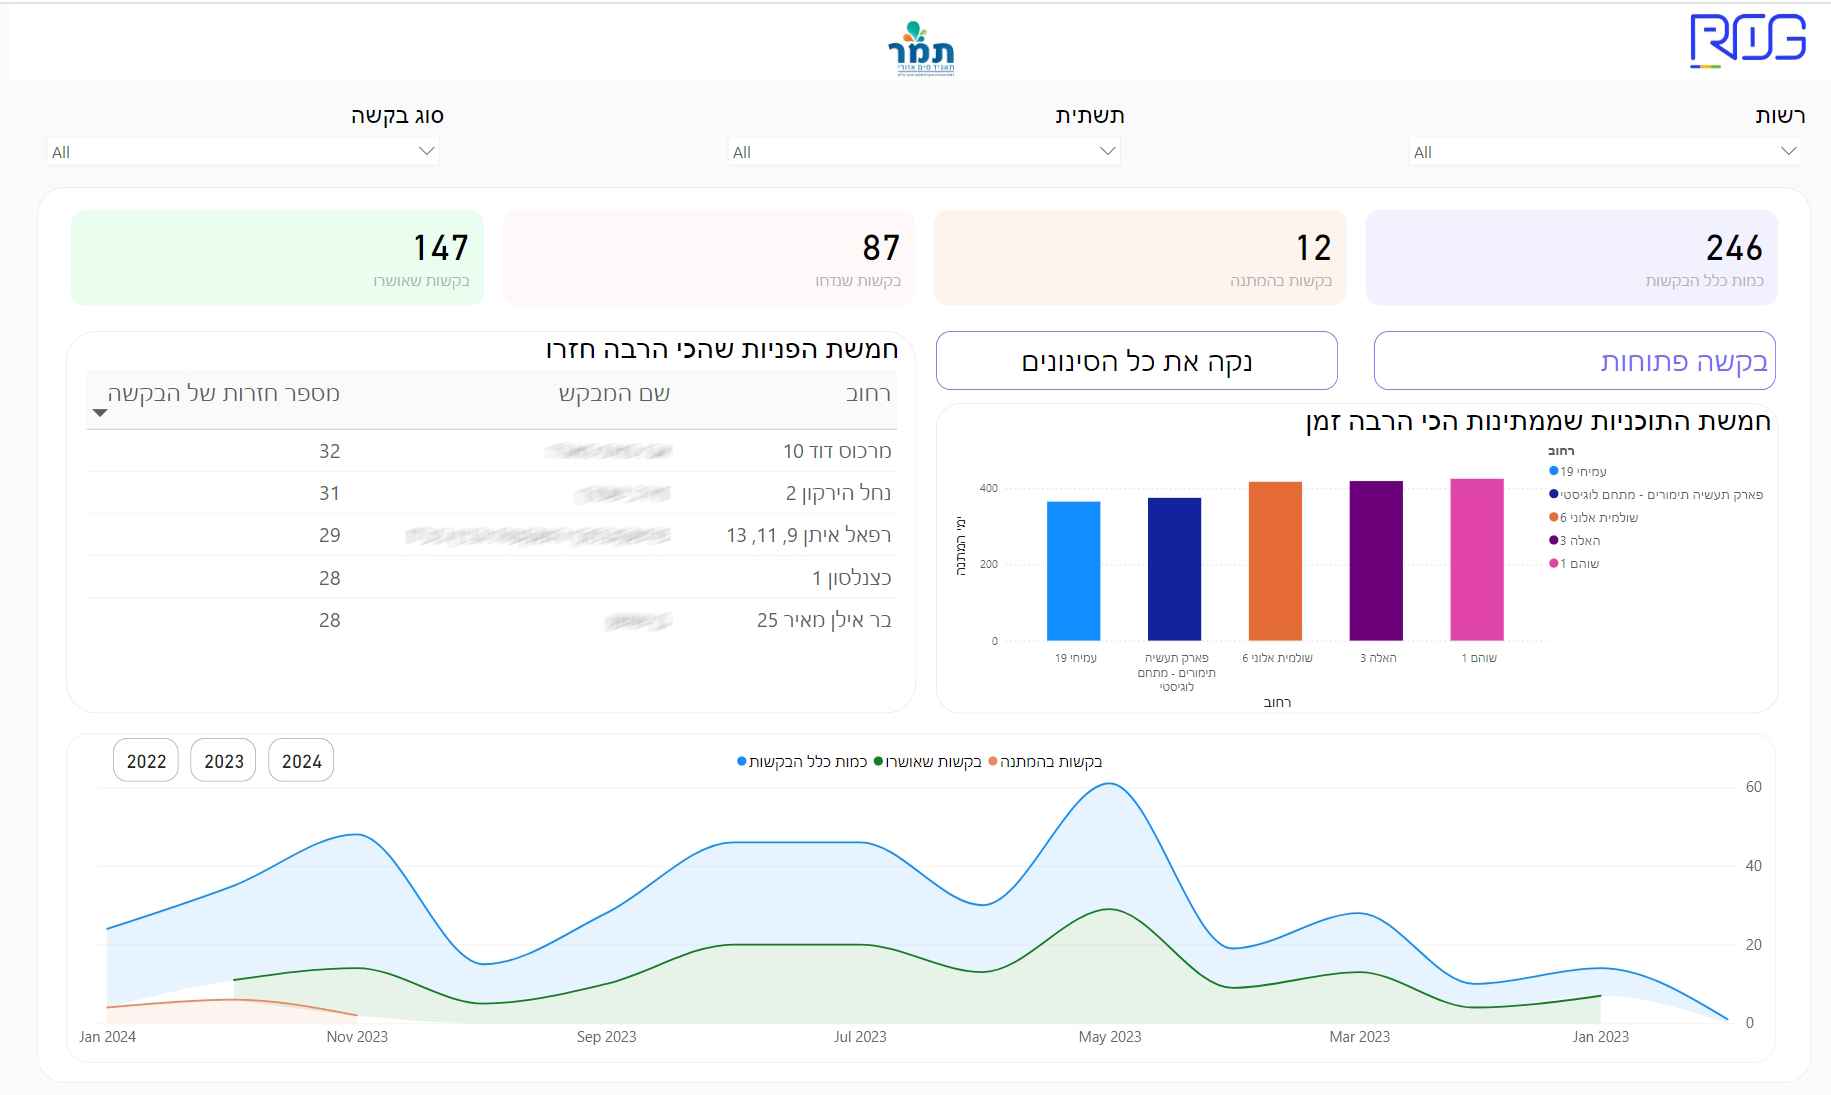Sort by מספר חזרות של הבקשה column
1831x1095 pixels.
(224, 394)
